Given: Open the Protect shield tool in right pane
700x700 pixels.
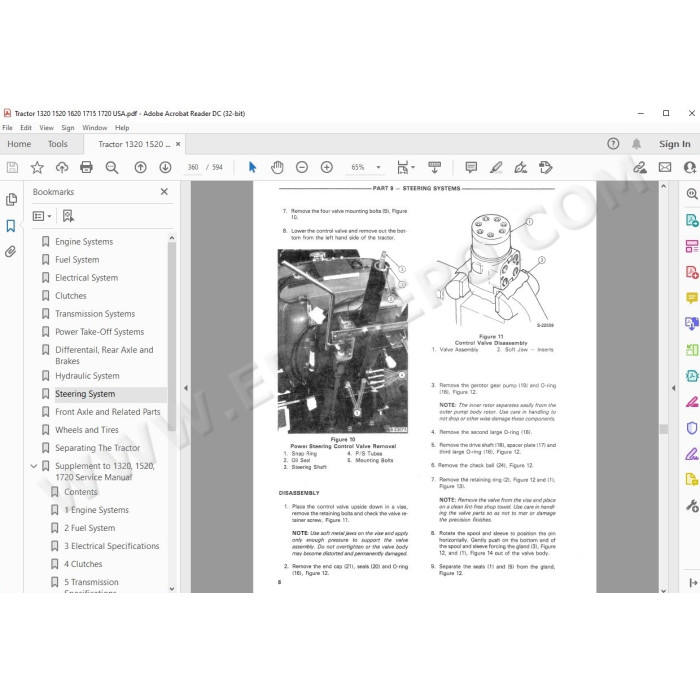Looking at the screenshot, I should (692, 428).
